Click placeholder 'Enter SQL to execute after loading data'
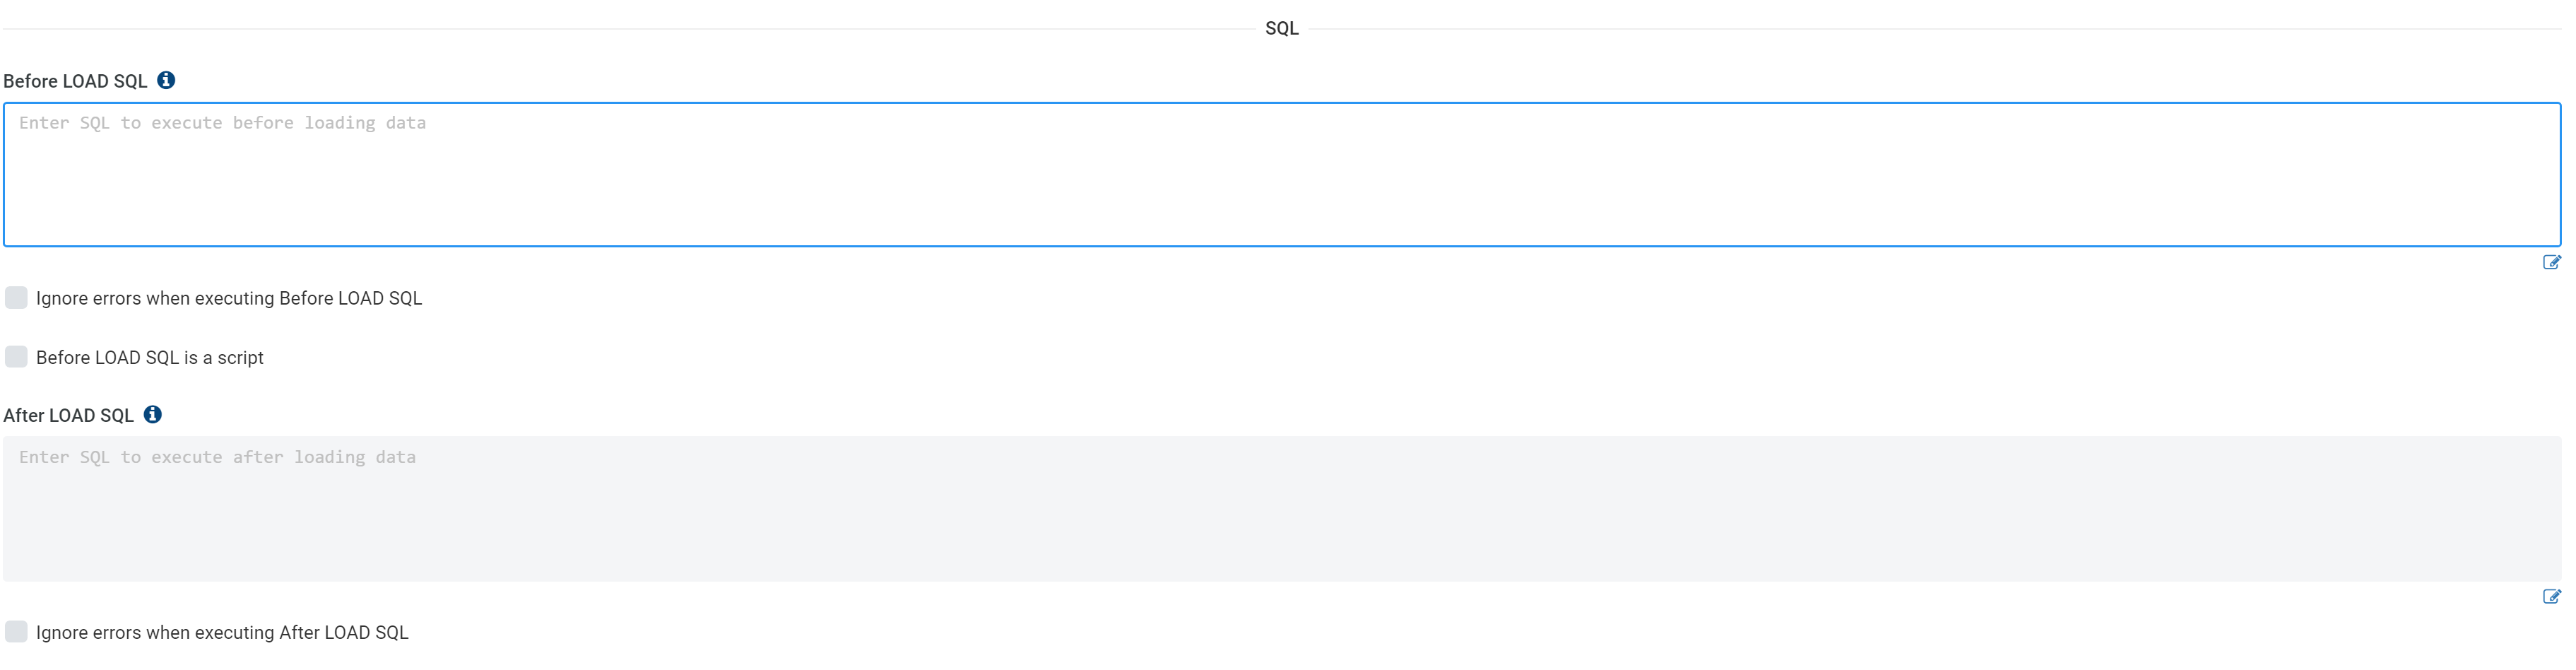The height and width of the screenshot is (670, 2576). click(x=217, y=457)
